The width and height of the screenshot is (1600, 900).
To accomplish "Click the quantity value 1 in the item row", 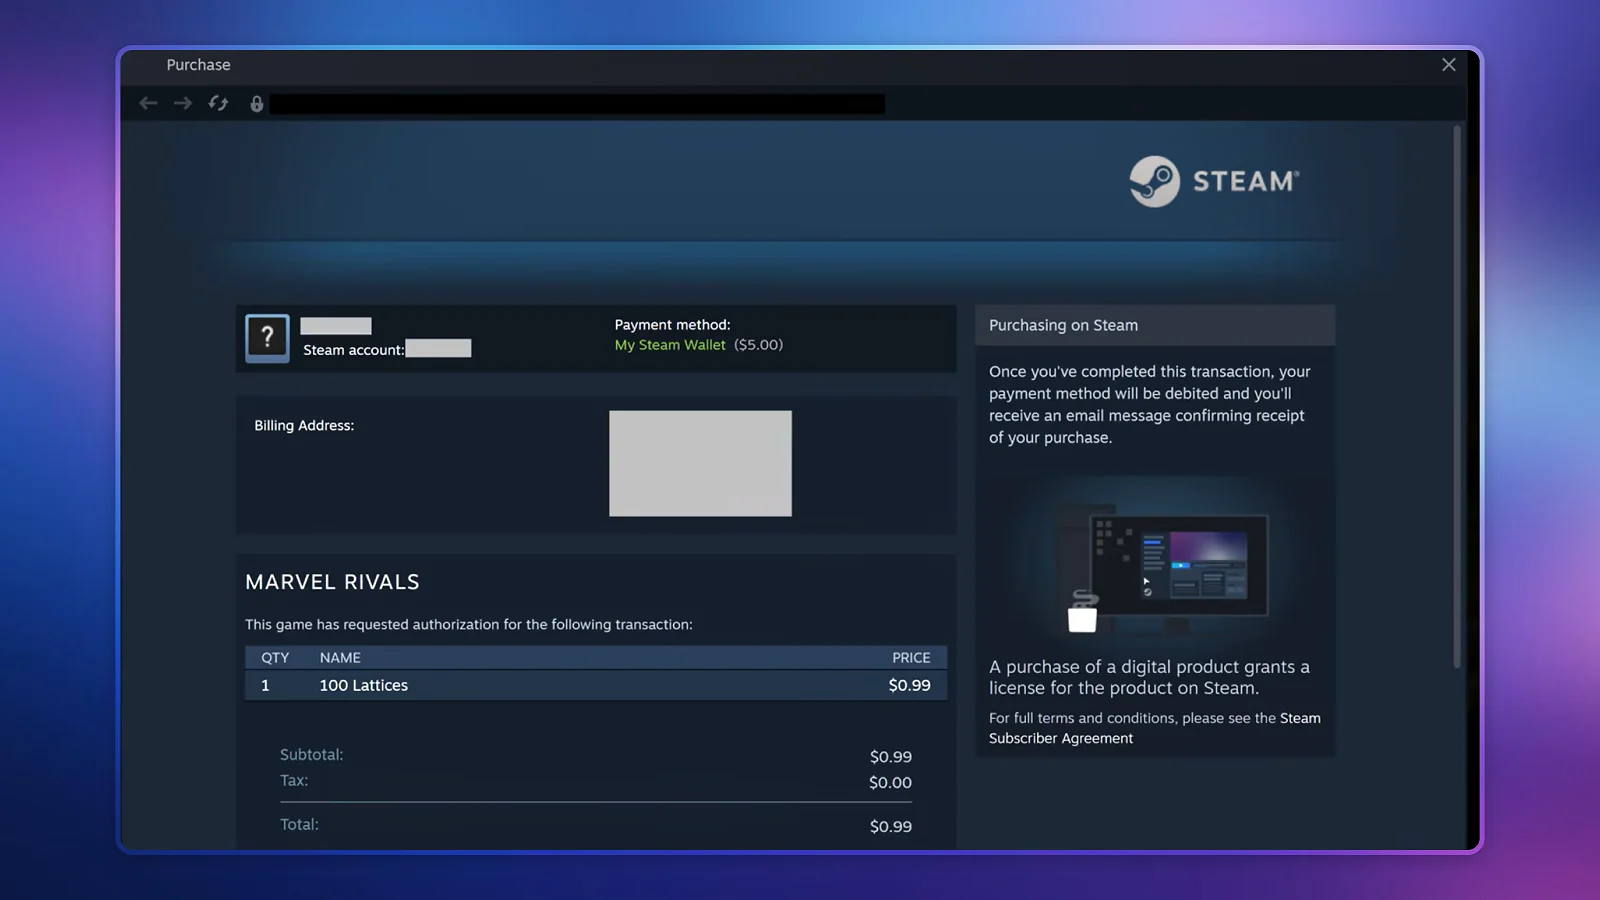I will 265,686.
